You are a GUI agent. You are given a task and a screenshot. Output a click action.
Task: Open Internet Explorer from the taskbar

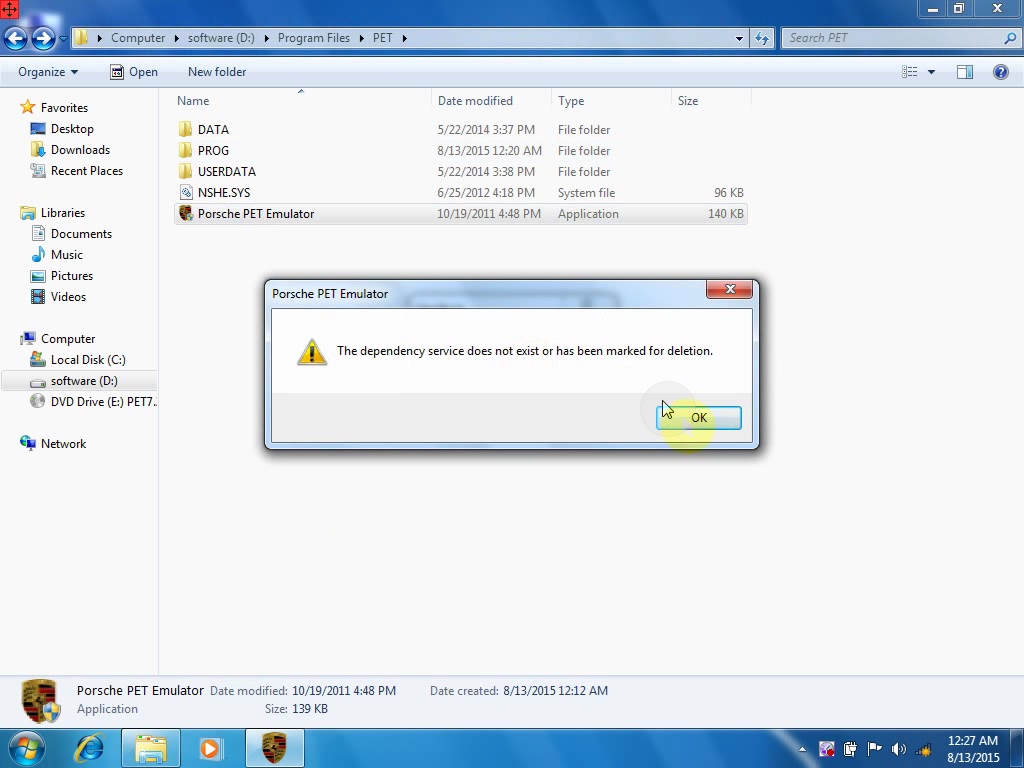[90, 748]
